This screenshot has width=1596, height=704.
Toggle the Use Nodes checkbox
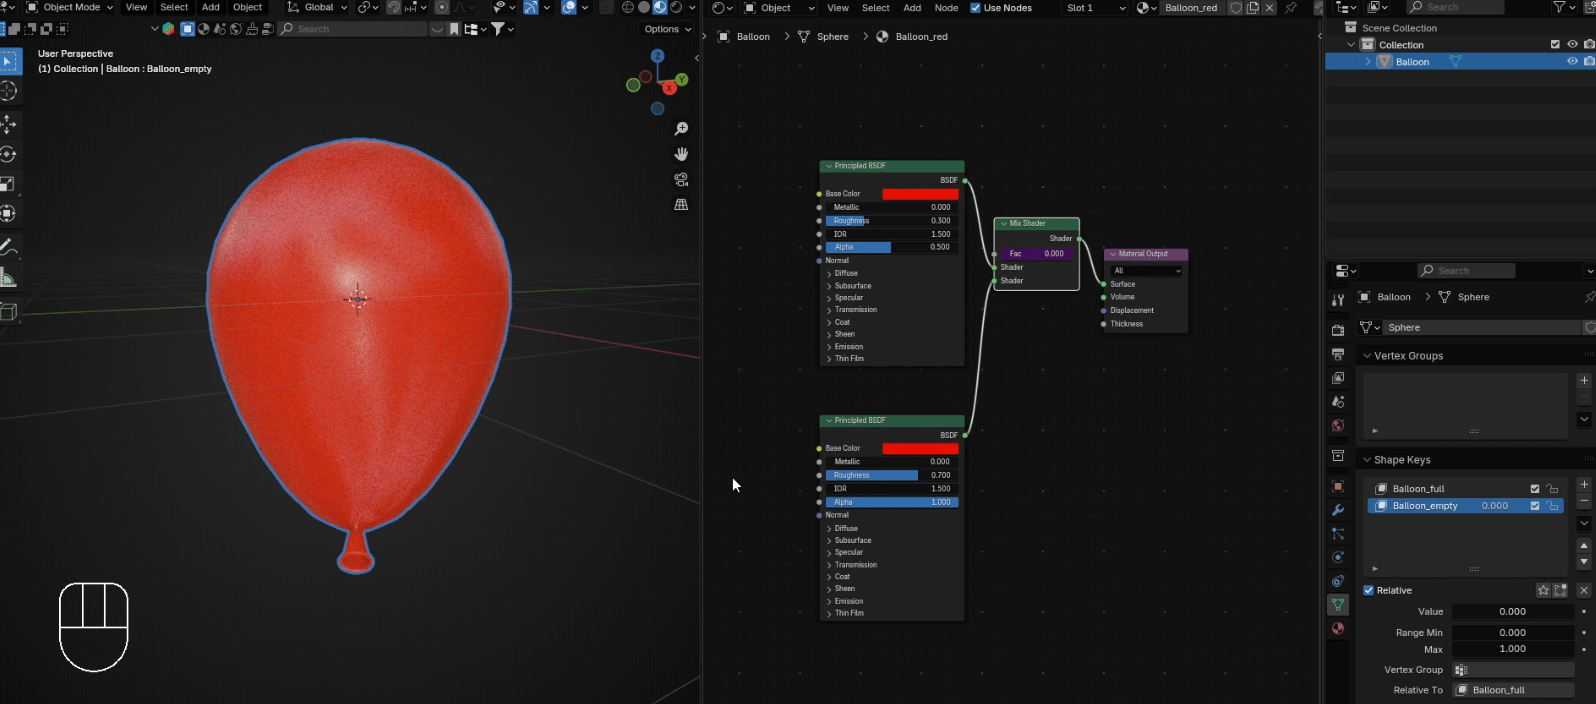pyautogui.click(x=976, y=8)
